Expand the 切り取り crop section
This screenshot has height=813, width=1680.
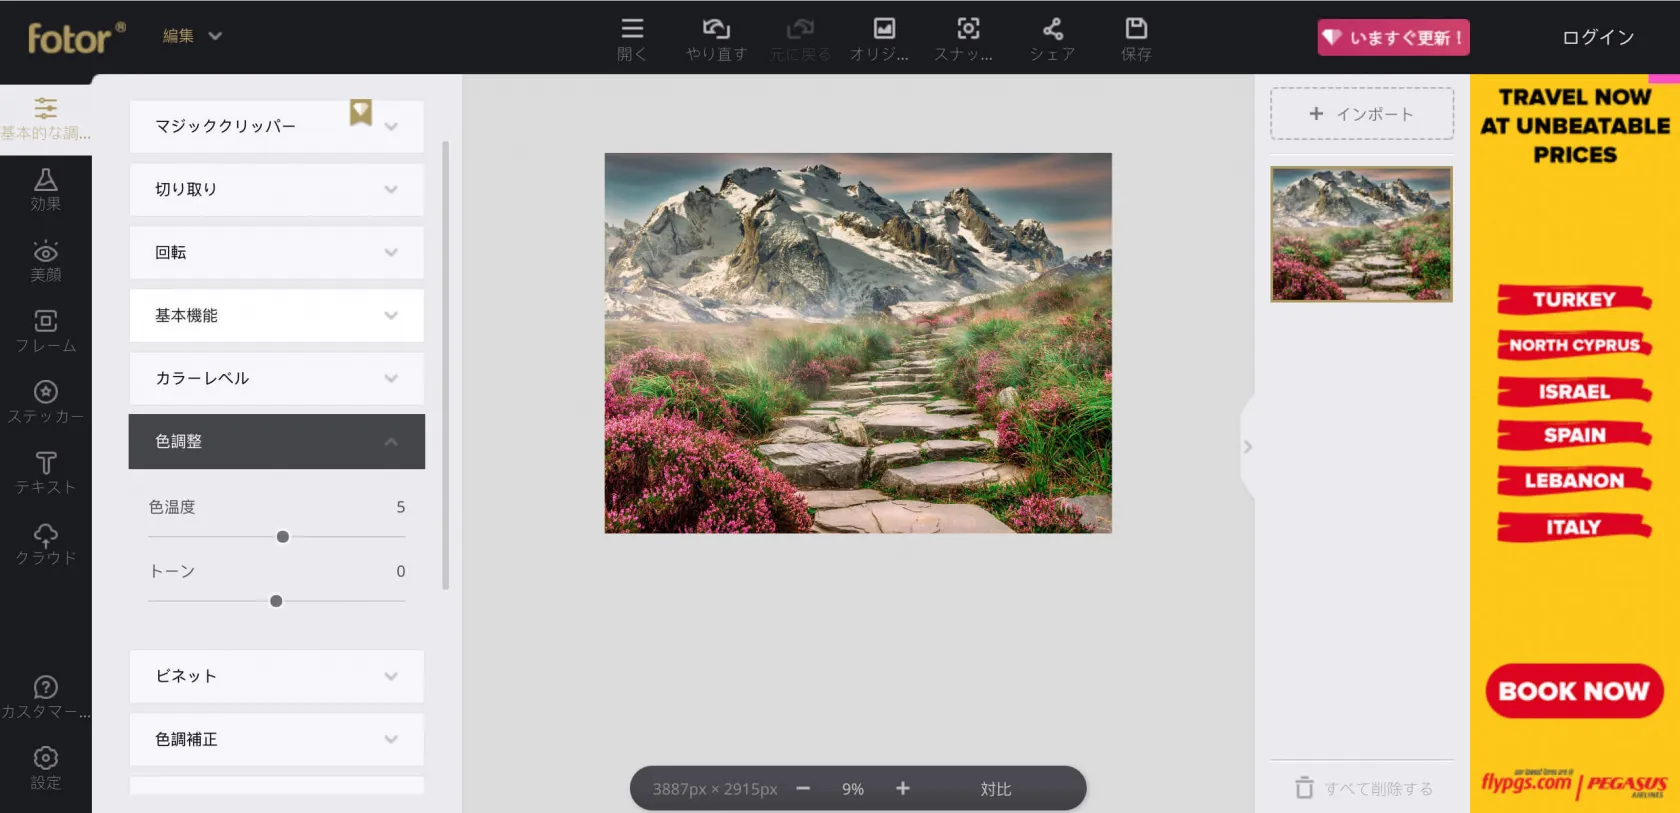(276, 189)
